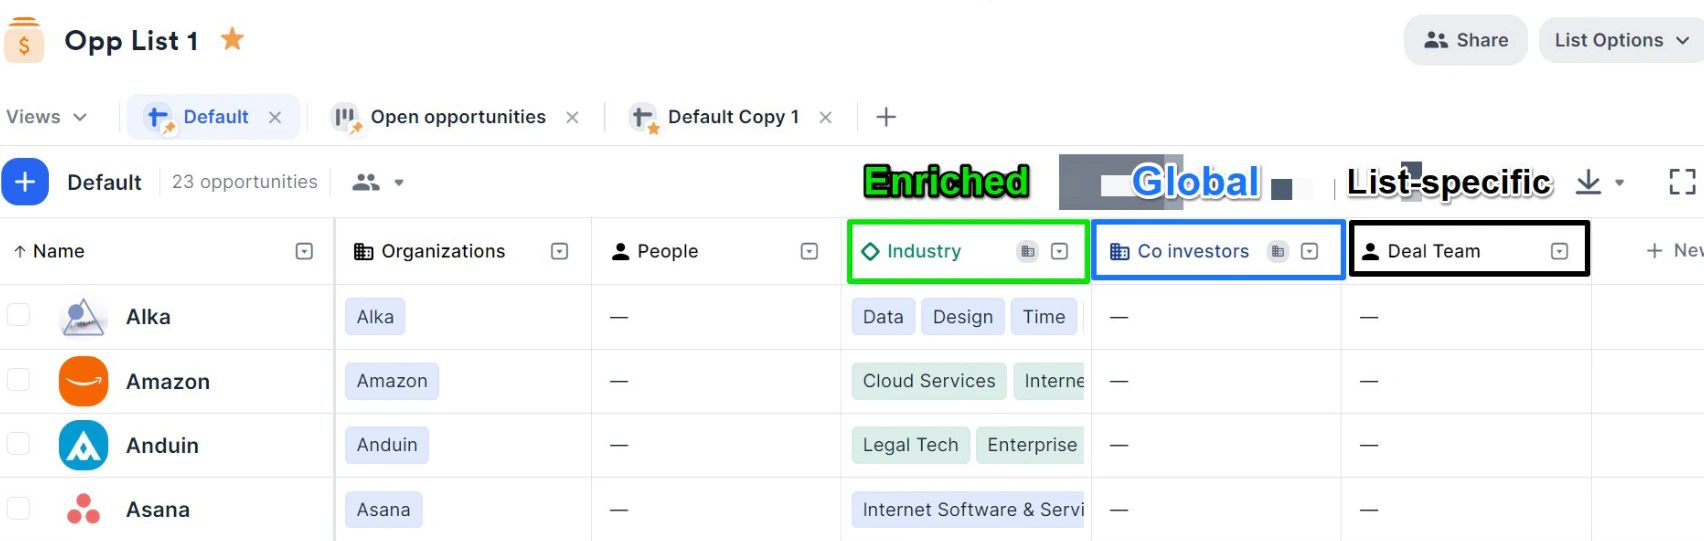Open the People column options menu
The height and width of the screenshot is (541, 1704).
click(x=810, y=251)
